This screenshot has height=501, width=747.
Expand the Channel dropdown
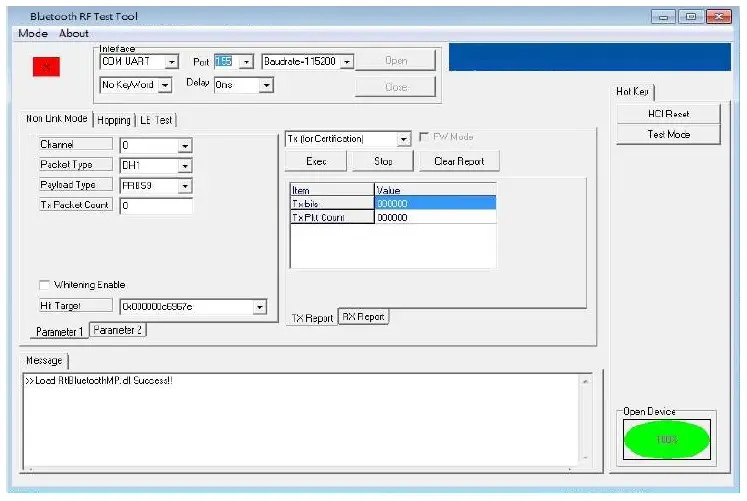pos(185,146)
